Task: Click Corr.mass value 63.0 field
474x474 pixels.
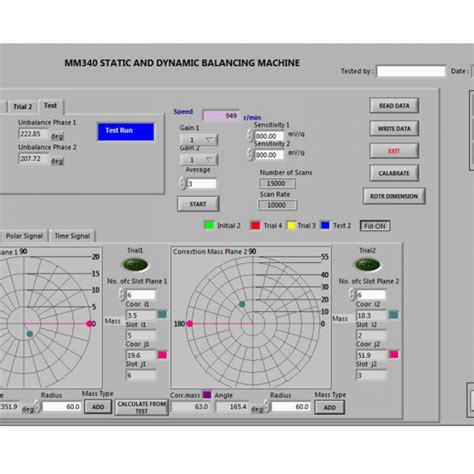Action: tap(191, 407)
